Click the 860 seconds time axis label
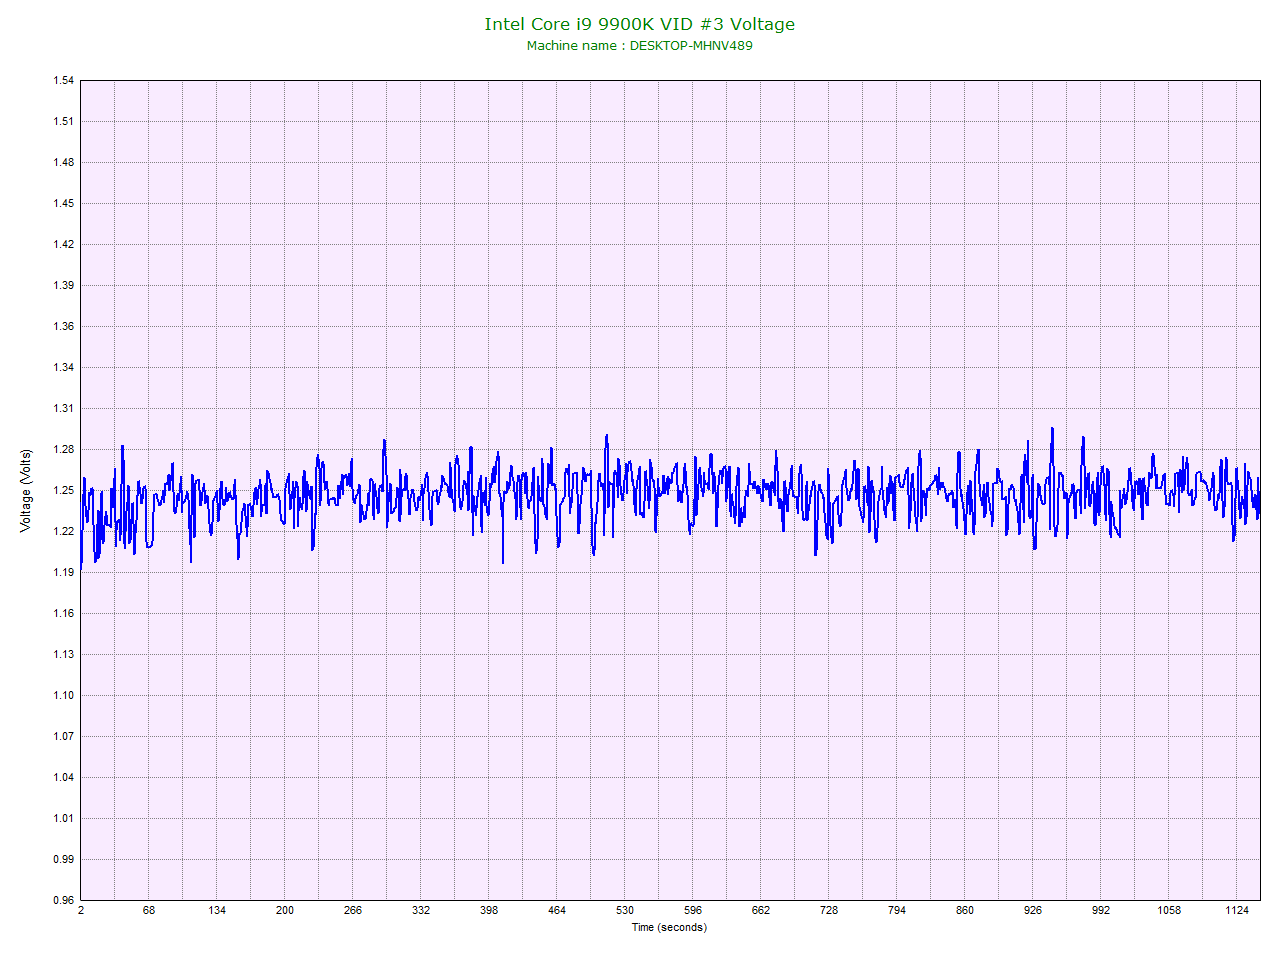The height and width of the screenshot is (960, 1280). coord(965,911)
